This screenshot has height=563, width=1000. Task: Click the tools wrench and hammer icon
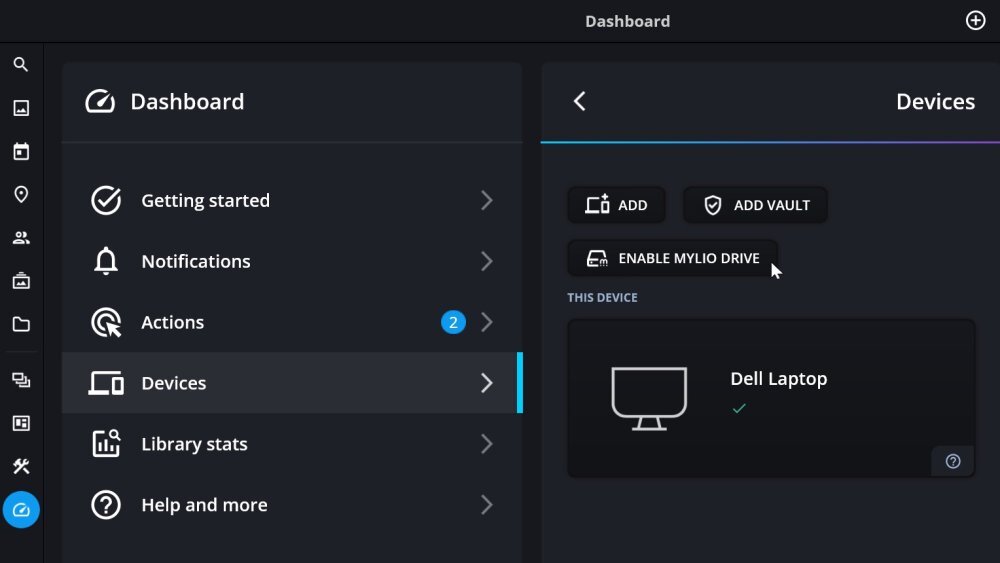point(21,466)
